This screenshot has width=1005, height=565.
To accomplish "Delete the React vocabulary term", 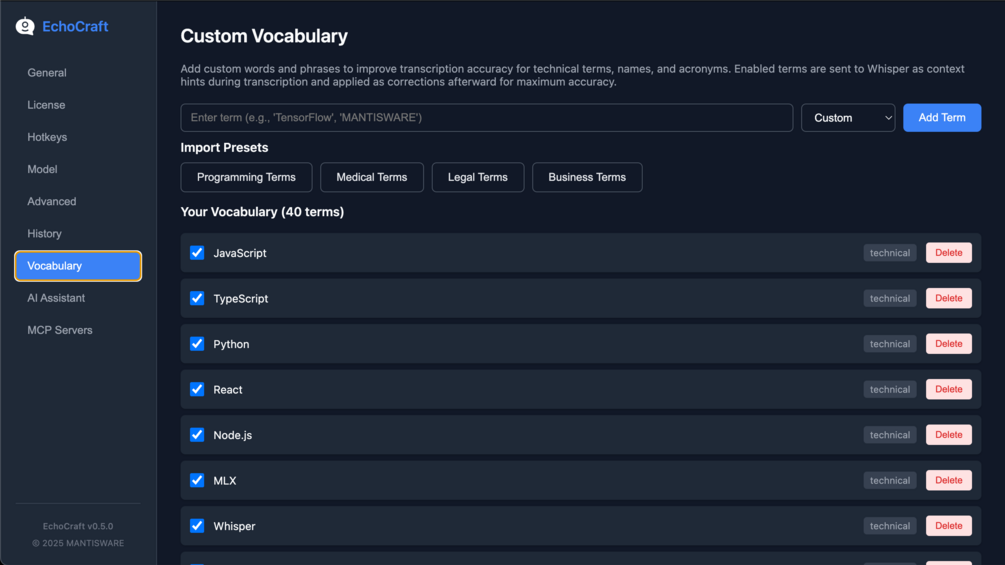I will [x=948, y=389].
